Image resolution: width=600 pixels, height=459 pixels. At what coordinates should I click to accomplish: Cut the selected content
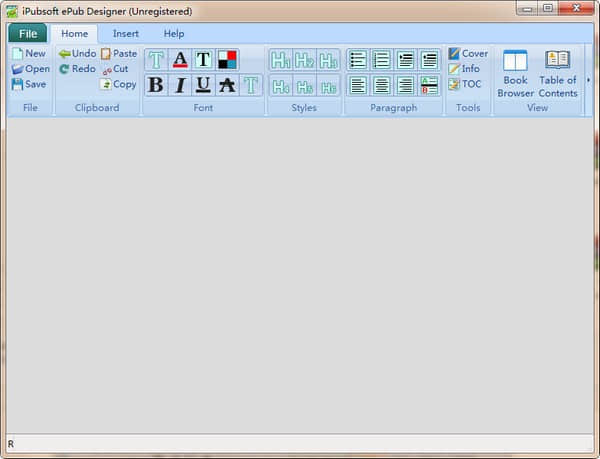tap(115, 69)
